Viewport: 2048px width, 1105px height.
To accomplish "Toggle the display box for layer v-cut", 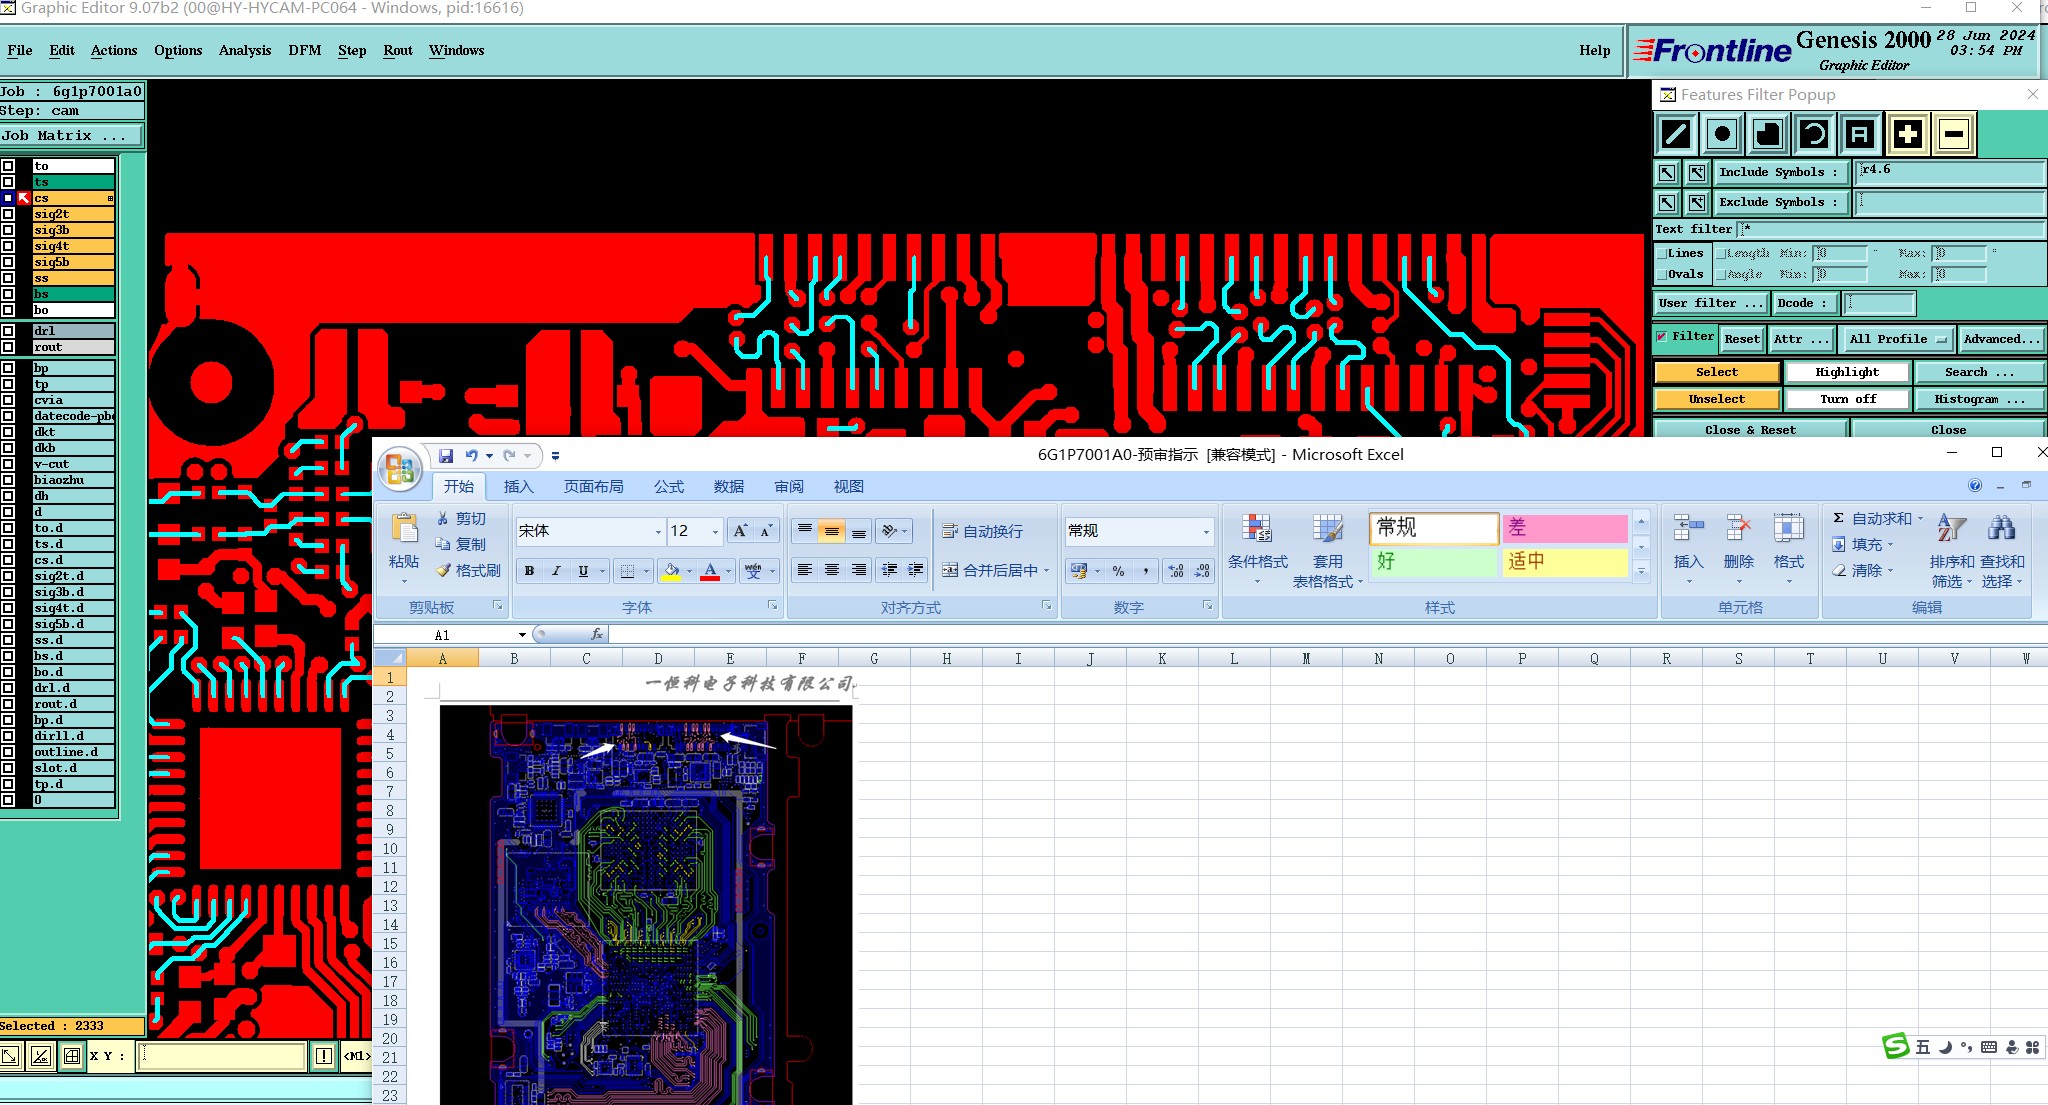I will [x=8, y=464].
